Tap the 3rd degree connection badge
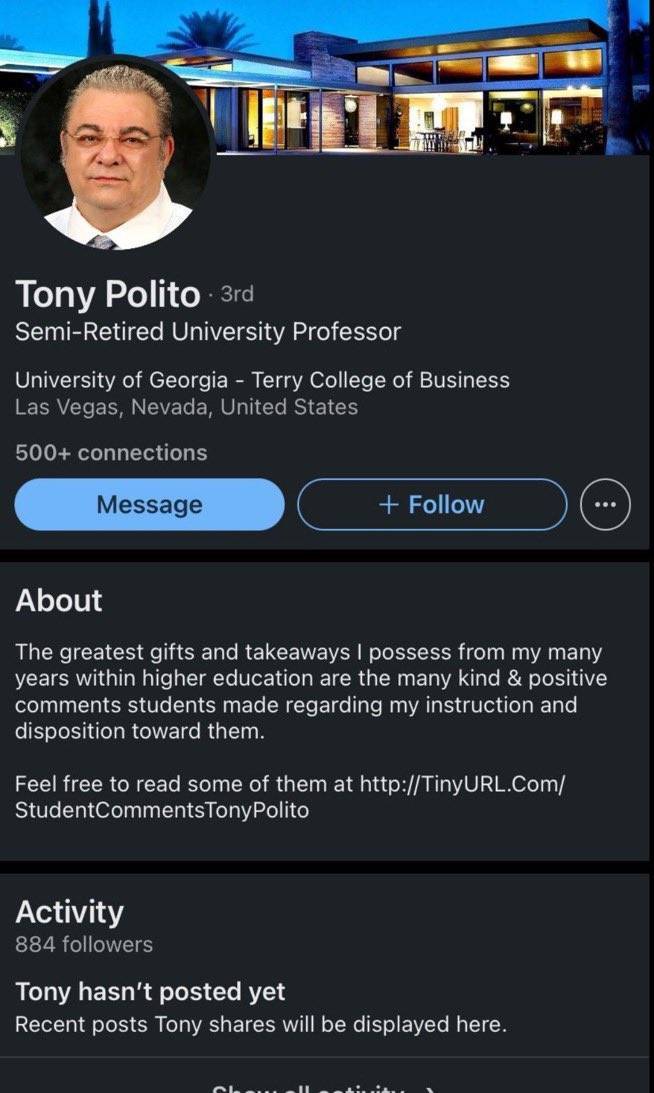Image resolution: width=654 pixels, height=1093 pixels. tap(236, 294)
